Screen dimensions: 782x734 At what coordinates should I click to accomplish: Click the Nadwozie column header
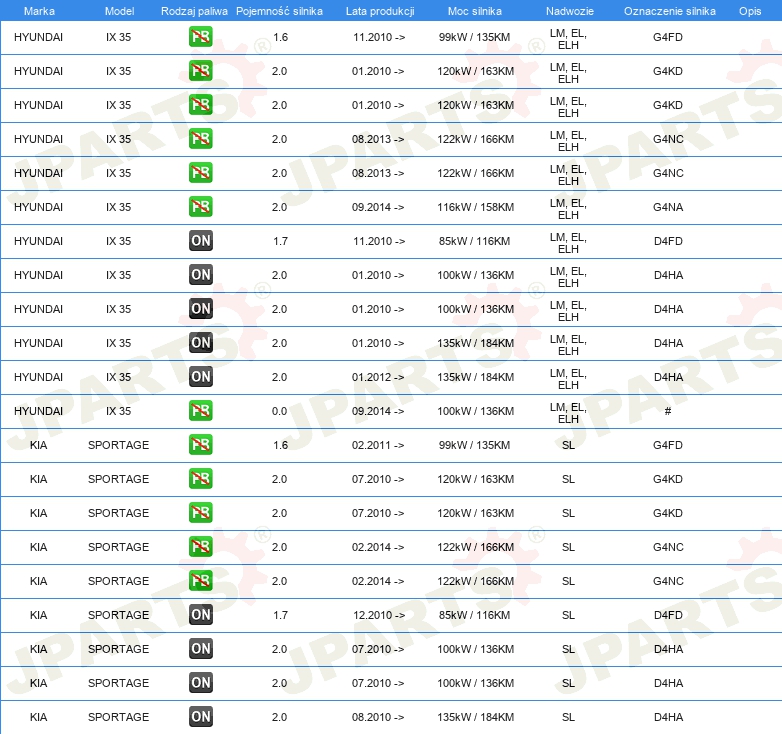568,10
